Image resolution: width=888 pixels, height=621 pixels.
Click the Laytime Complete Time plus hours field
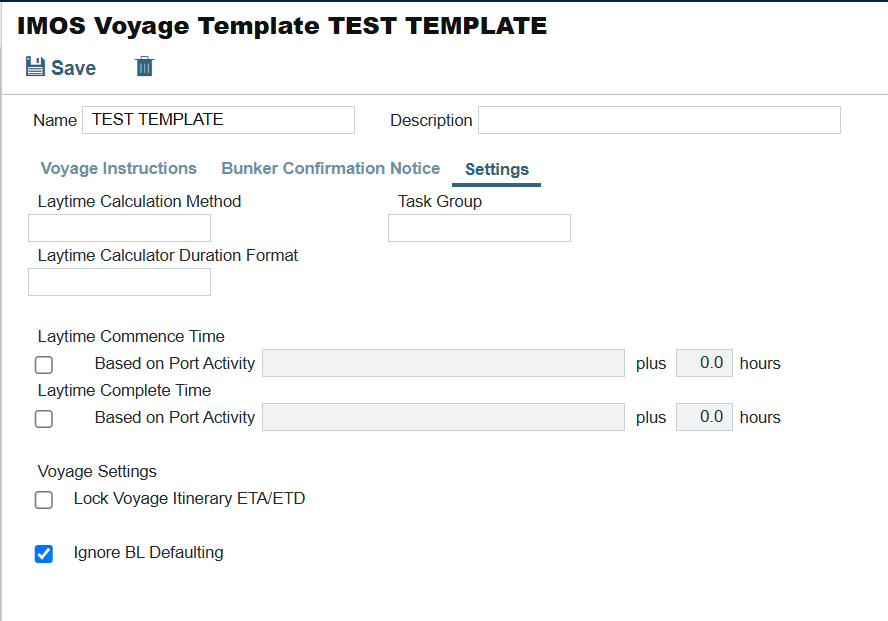coord(704,417)
